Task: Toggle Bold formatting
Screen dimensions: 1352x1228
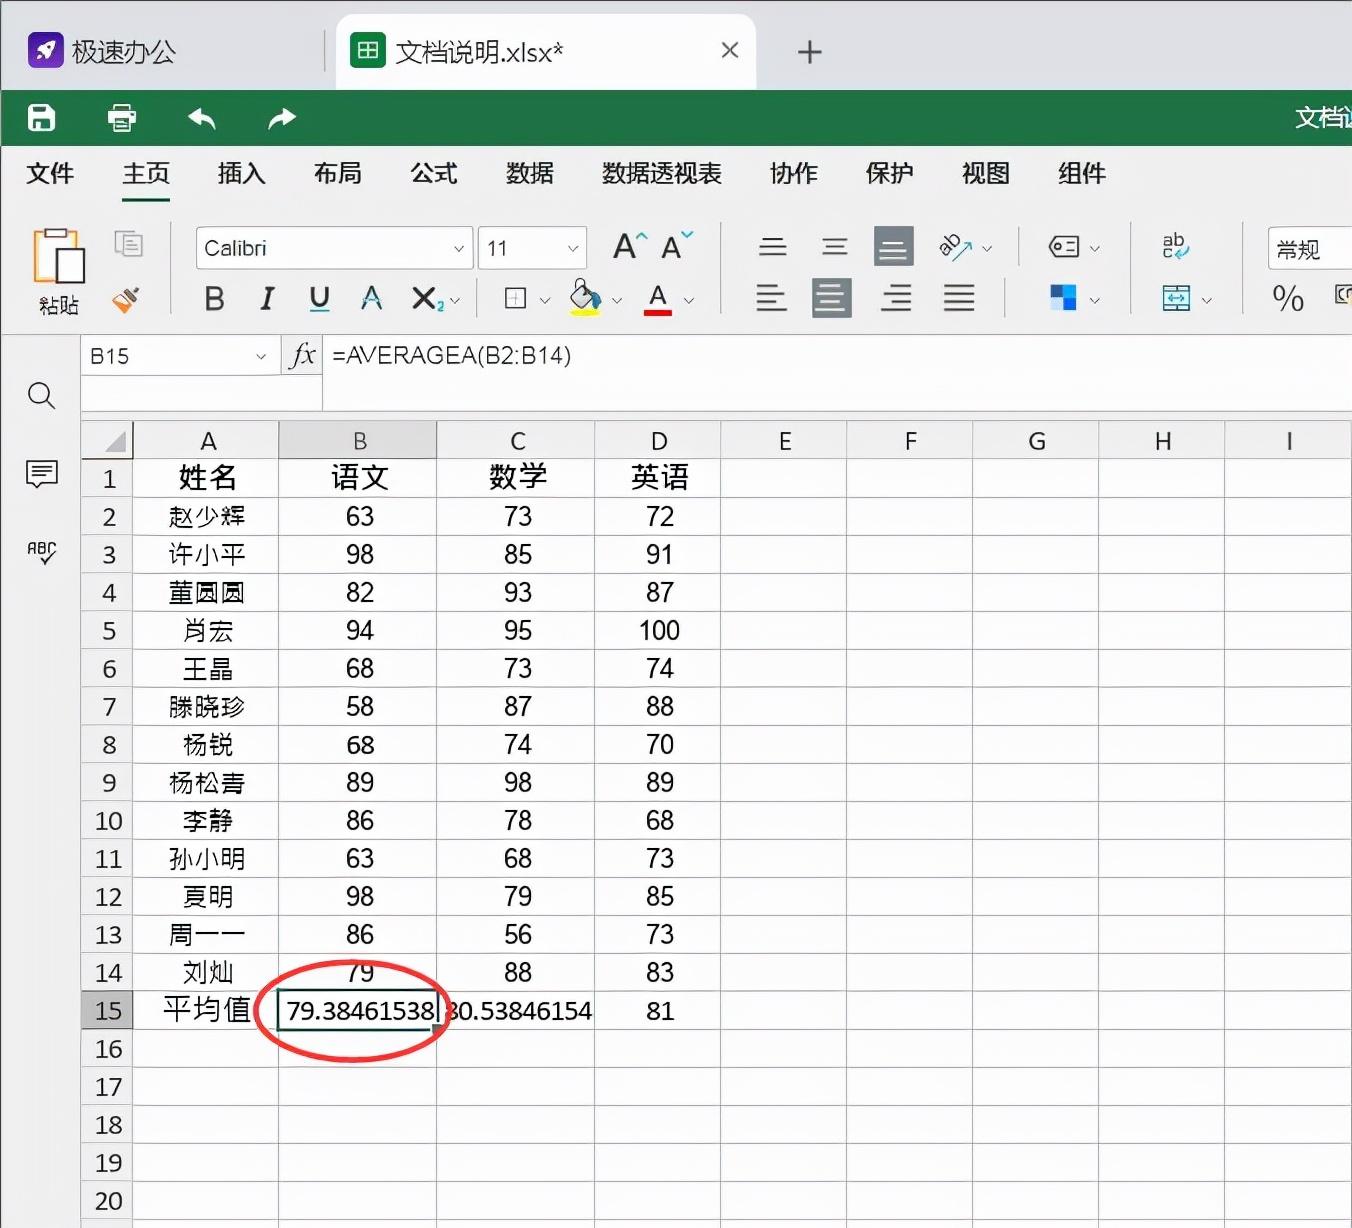Action: (x=214, y=298)
